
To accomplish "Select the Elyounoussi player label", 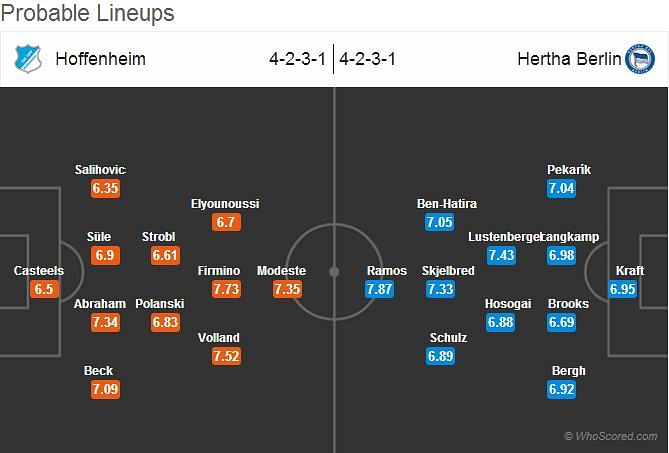I will pyautogui.click(x=225, y=203).
